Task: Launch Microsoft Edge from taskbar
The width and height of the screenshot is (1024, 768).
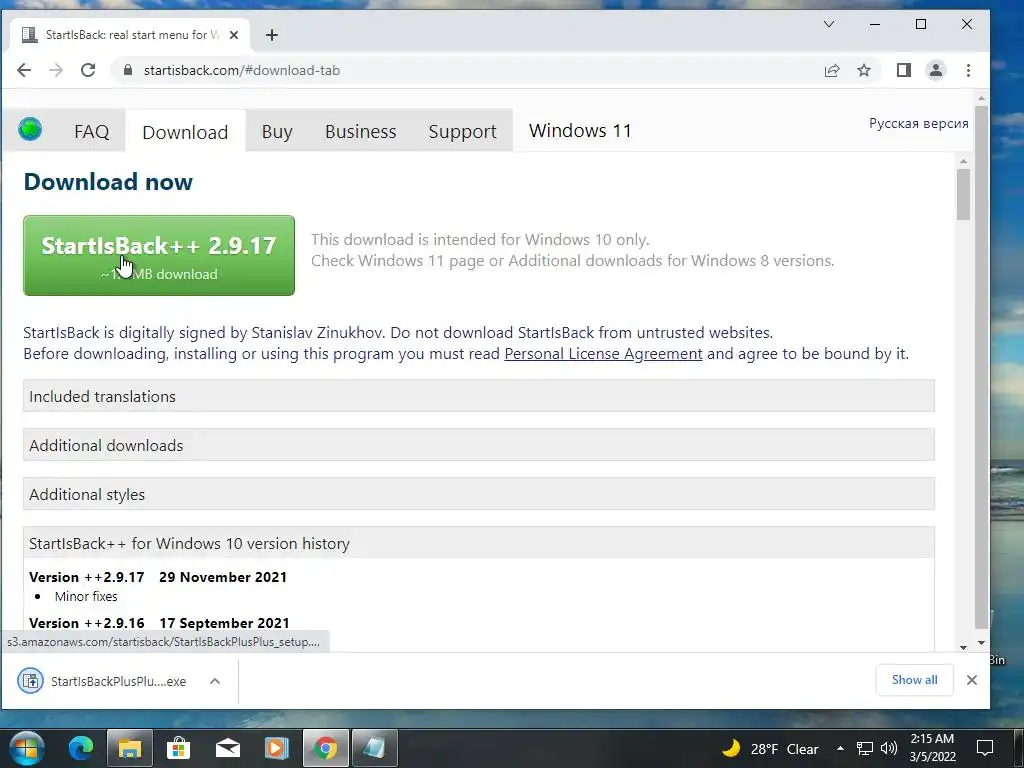Action: click(81, 748)
